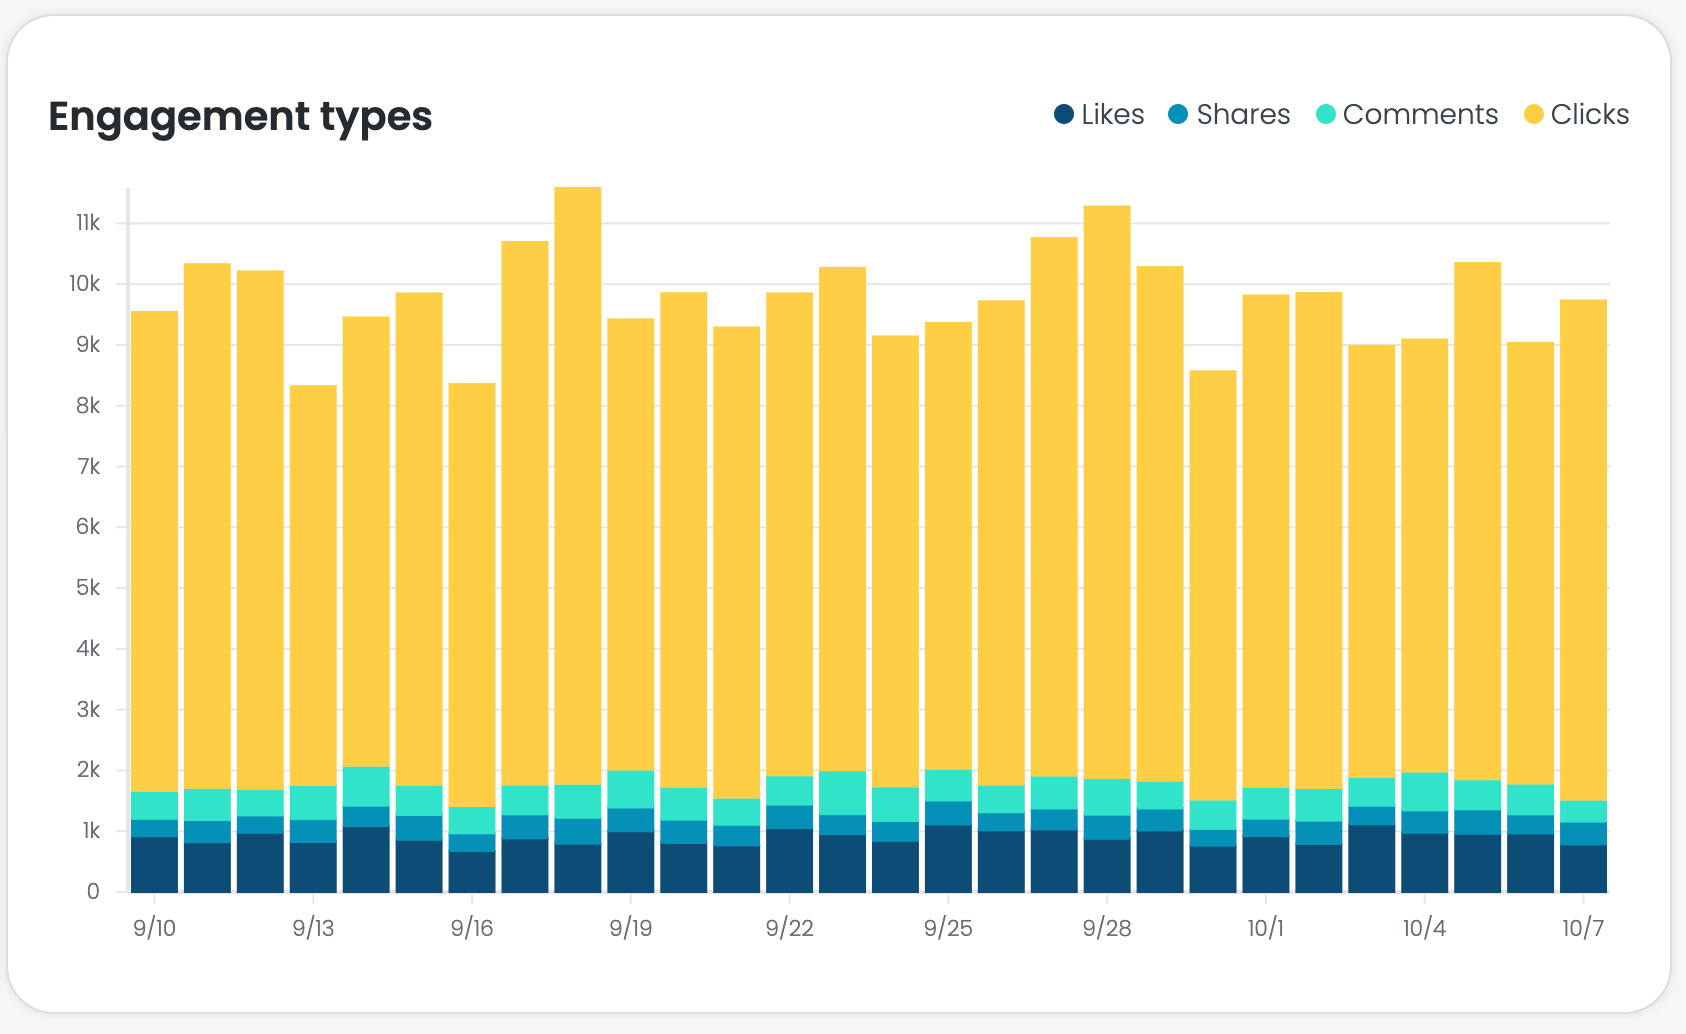
Task: Toggle the Shares series legend label
Action: pos(1243,115)
